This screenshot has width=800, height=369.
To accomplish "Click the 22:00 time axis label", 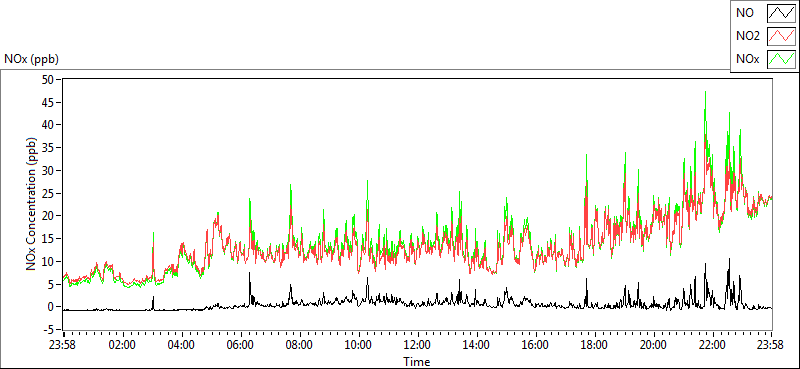I will pos(713,345).
